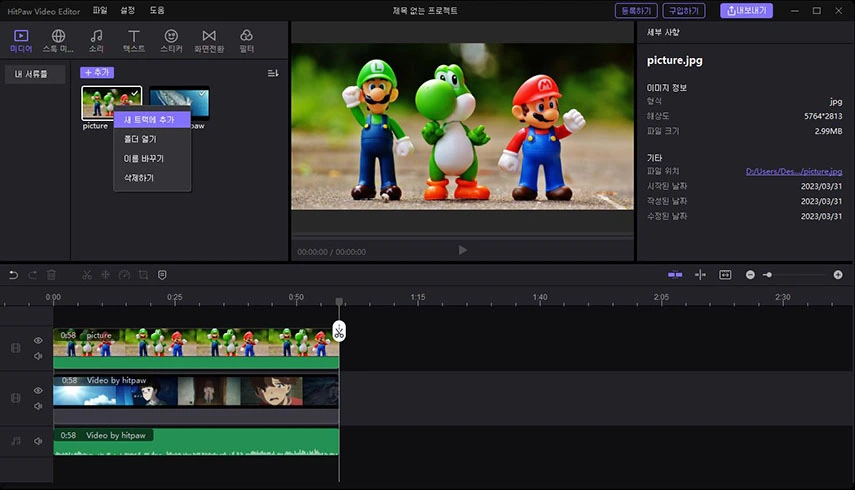
Task: Click the 등록하기 button
Action: [x=636, y=11]
